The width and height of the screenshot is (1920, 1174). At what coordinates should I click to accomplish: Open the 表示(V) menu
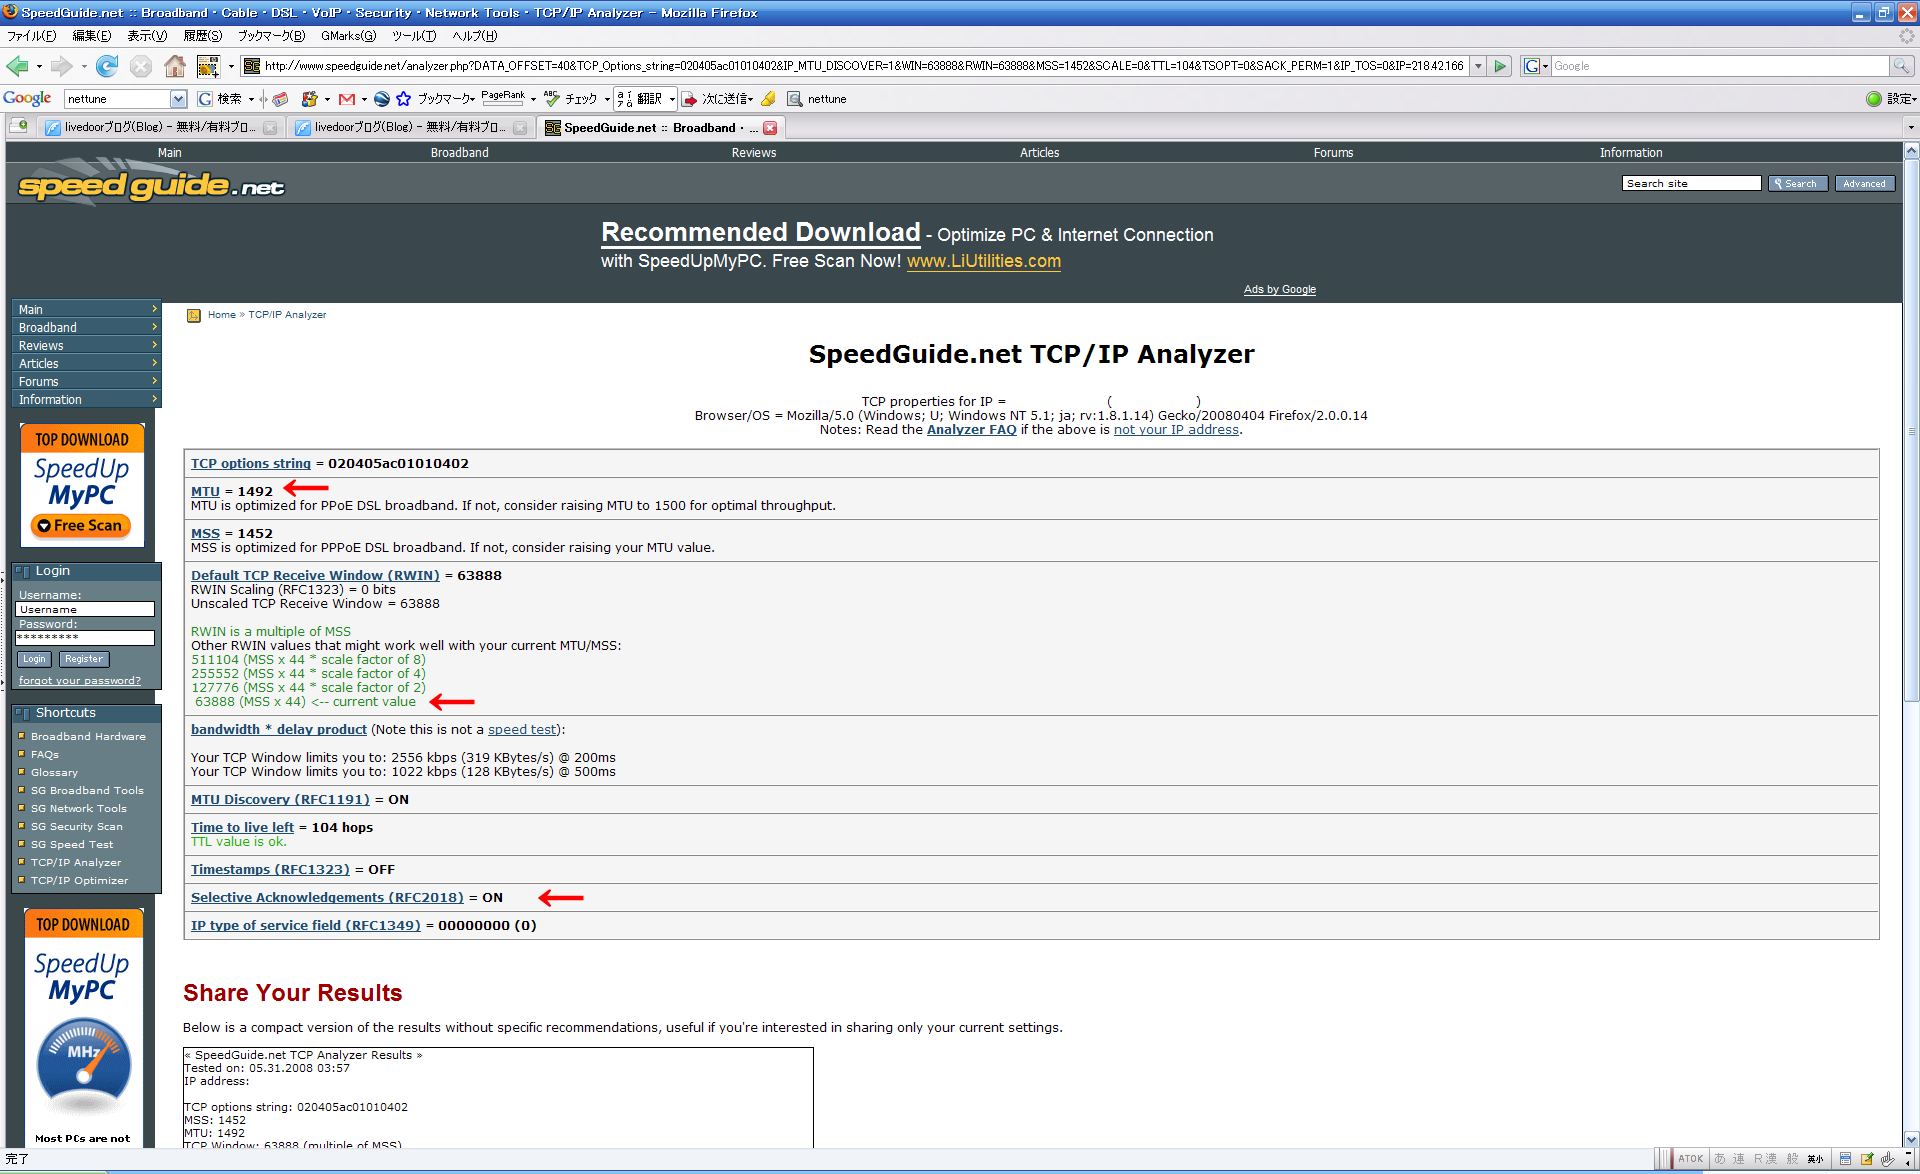click(x=147, y=36)
